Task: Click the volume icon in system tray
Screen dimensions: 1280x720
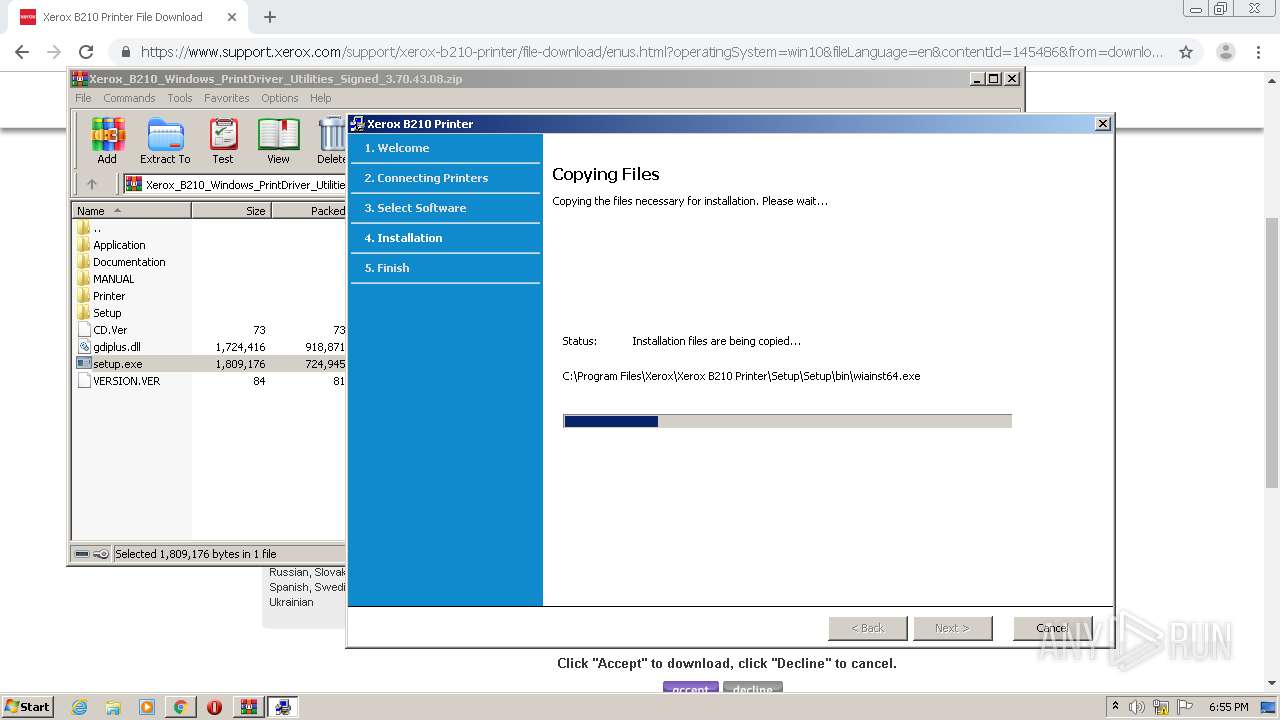Action: [1137, 707]
